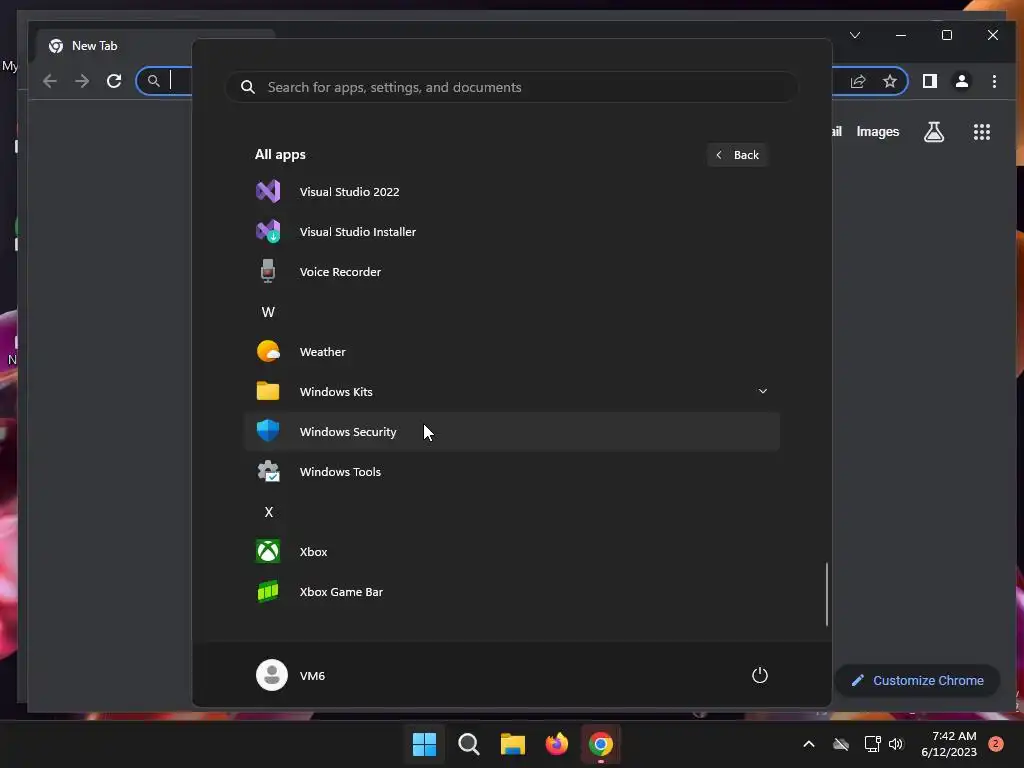Share this page in Chrome

(857, 81)
